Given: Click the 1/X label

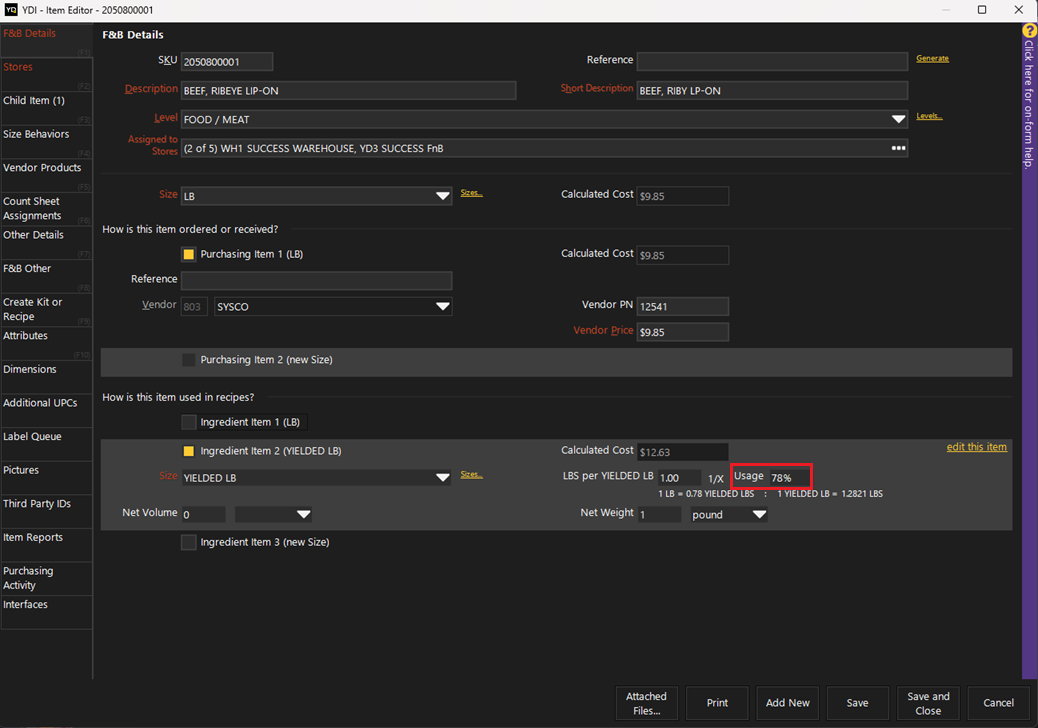Looking at the screenshot, I should (716, 478).
